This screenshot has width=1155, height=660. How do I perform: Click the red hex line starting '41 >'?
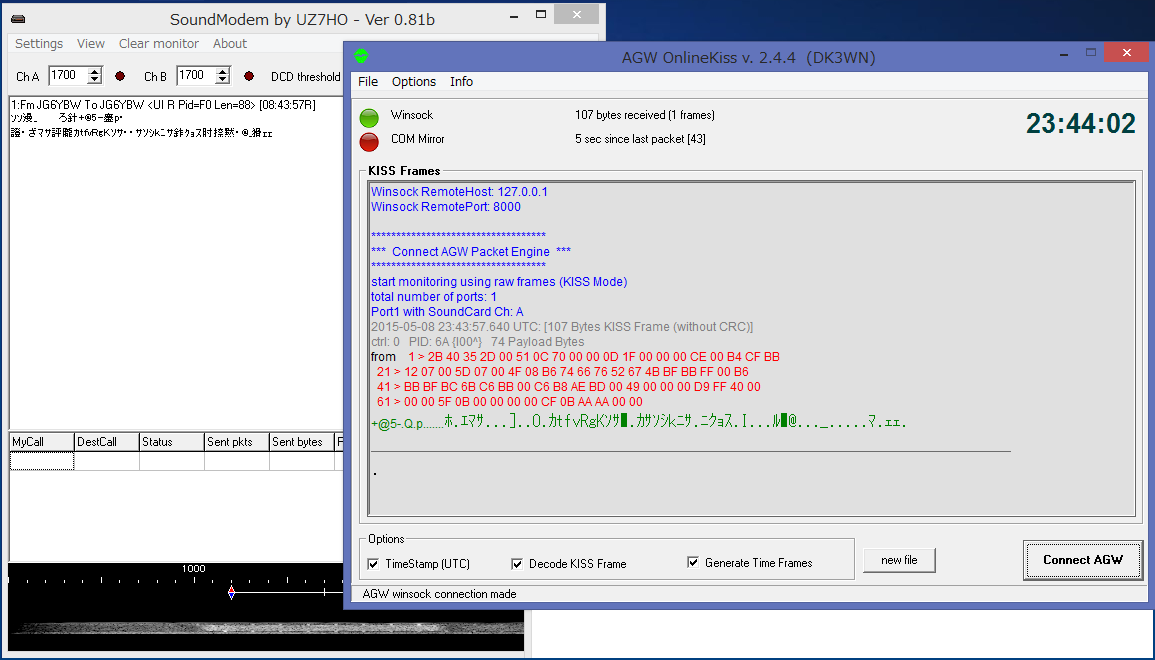click(569, 387)
